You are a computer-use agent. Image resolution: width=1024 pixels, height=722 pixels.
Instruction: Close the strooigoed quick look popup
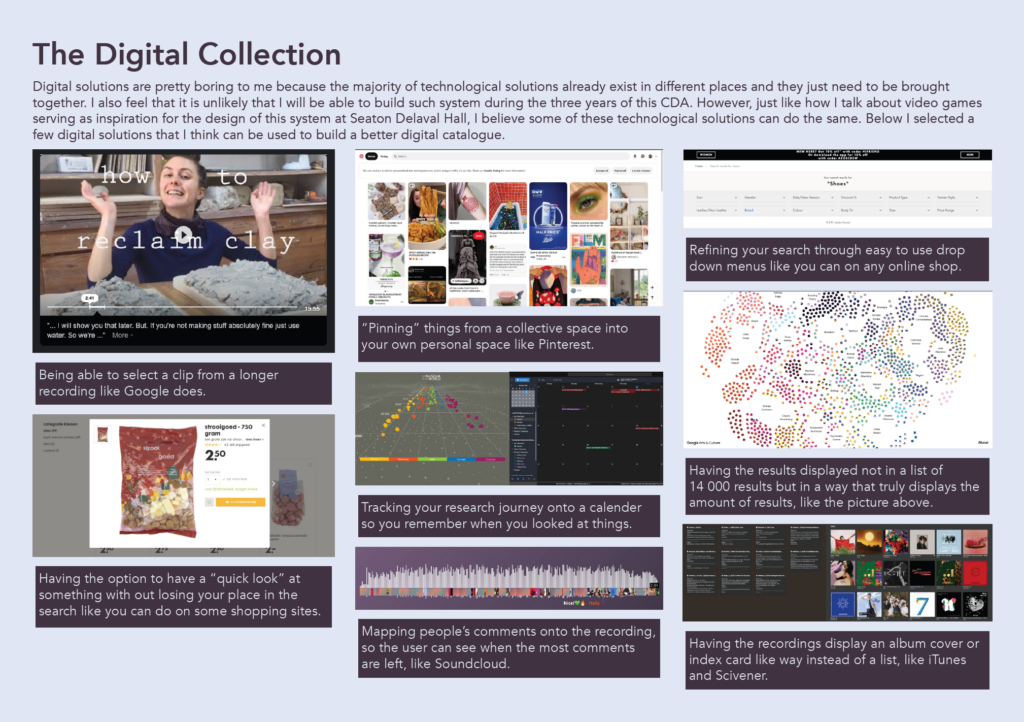click(263, 425)
